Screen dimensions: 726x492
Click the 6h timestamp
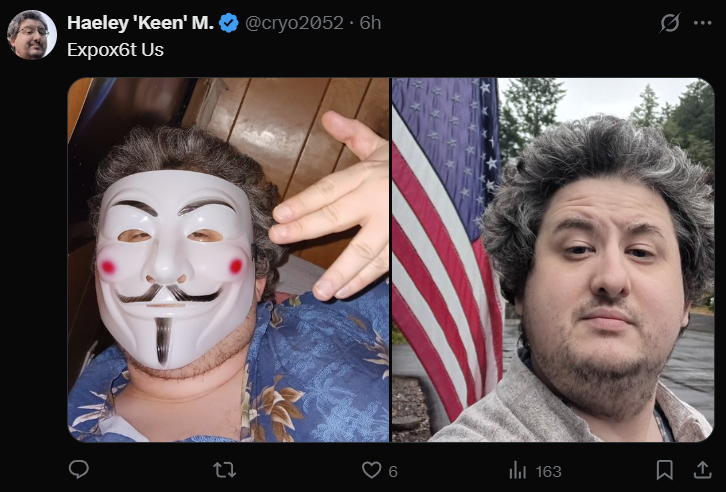pyautogui.click(x=370, y=23)
